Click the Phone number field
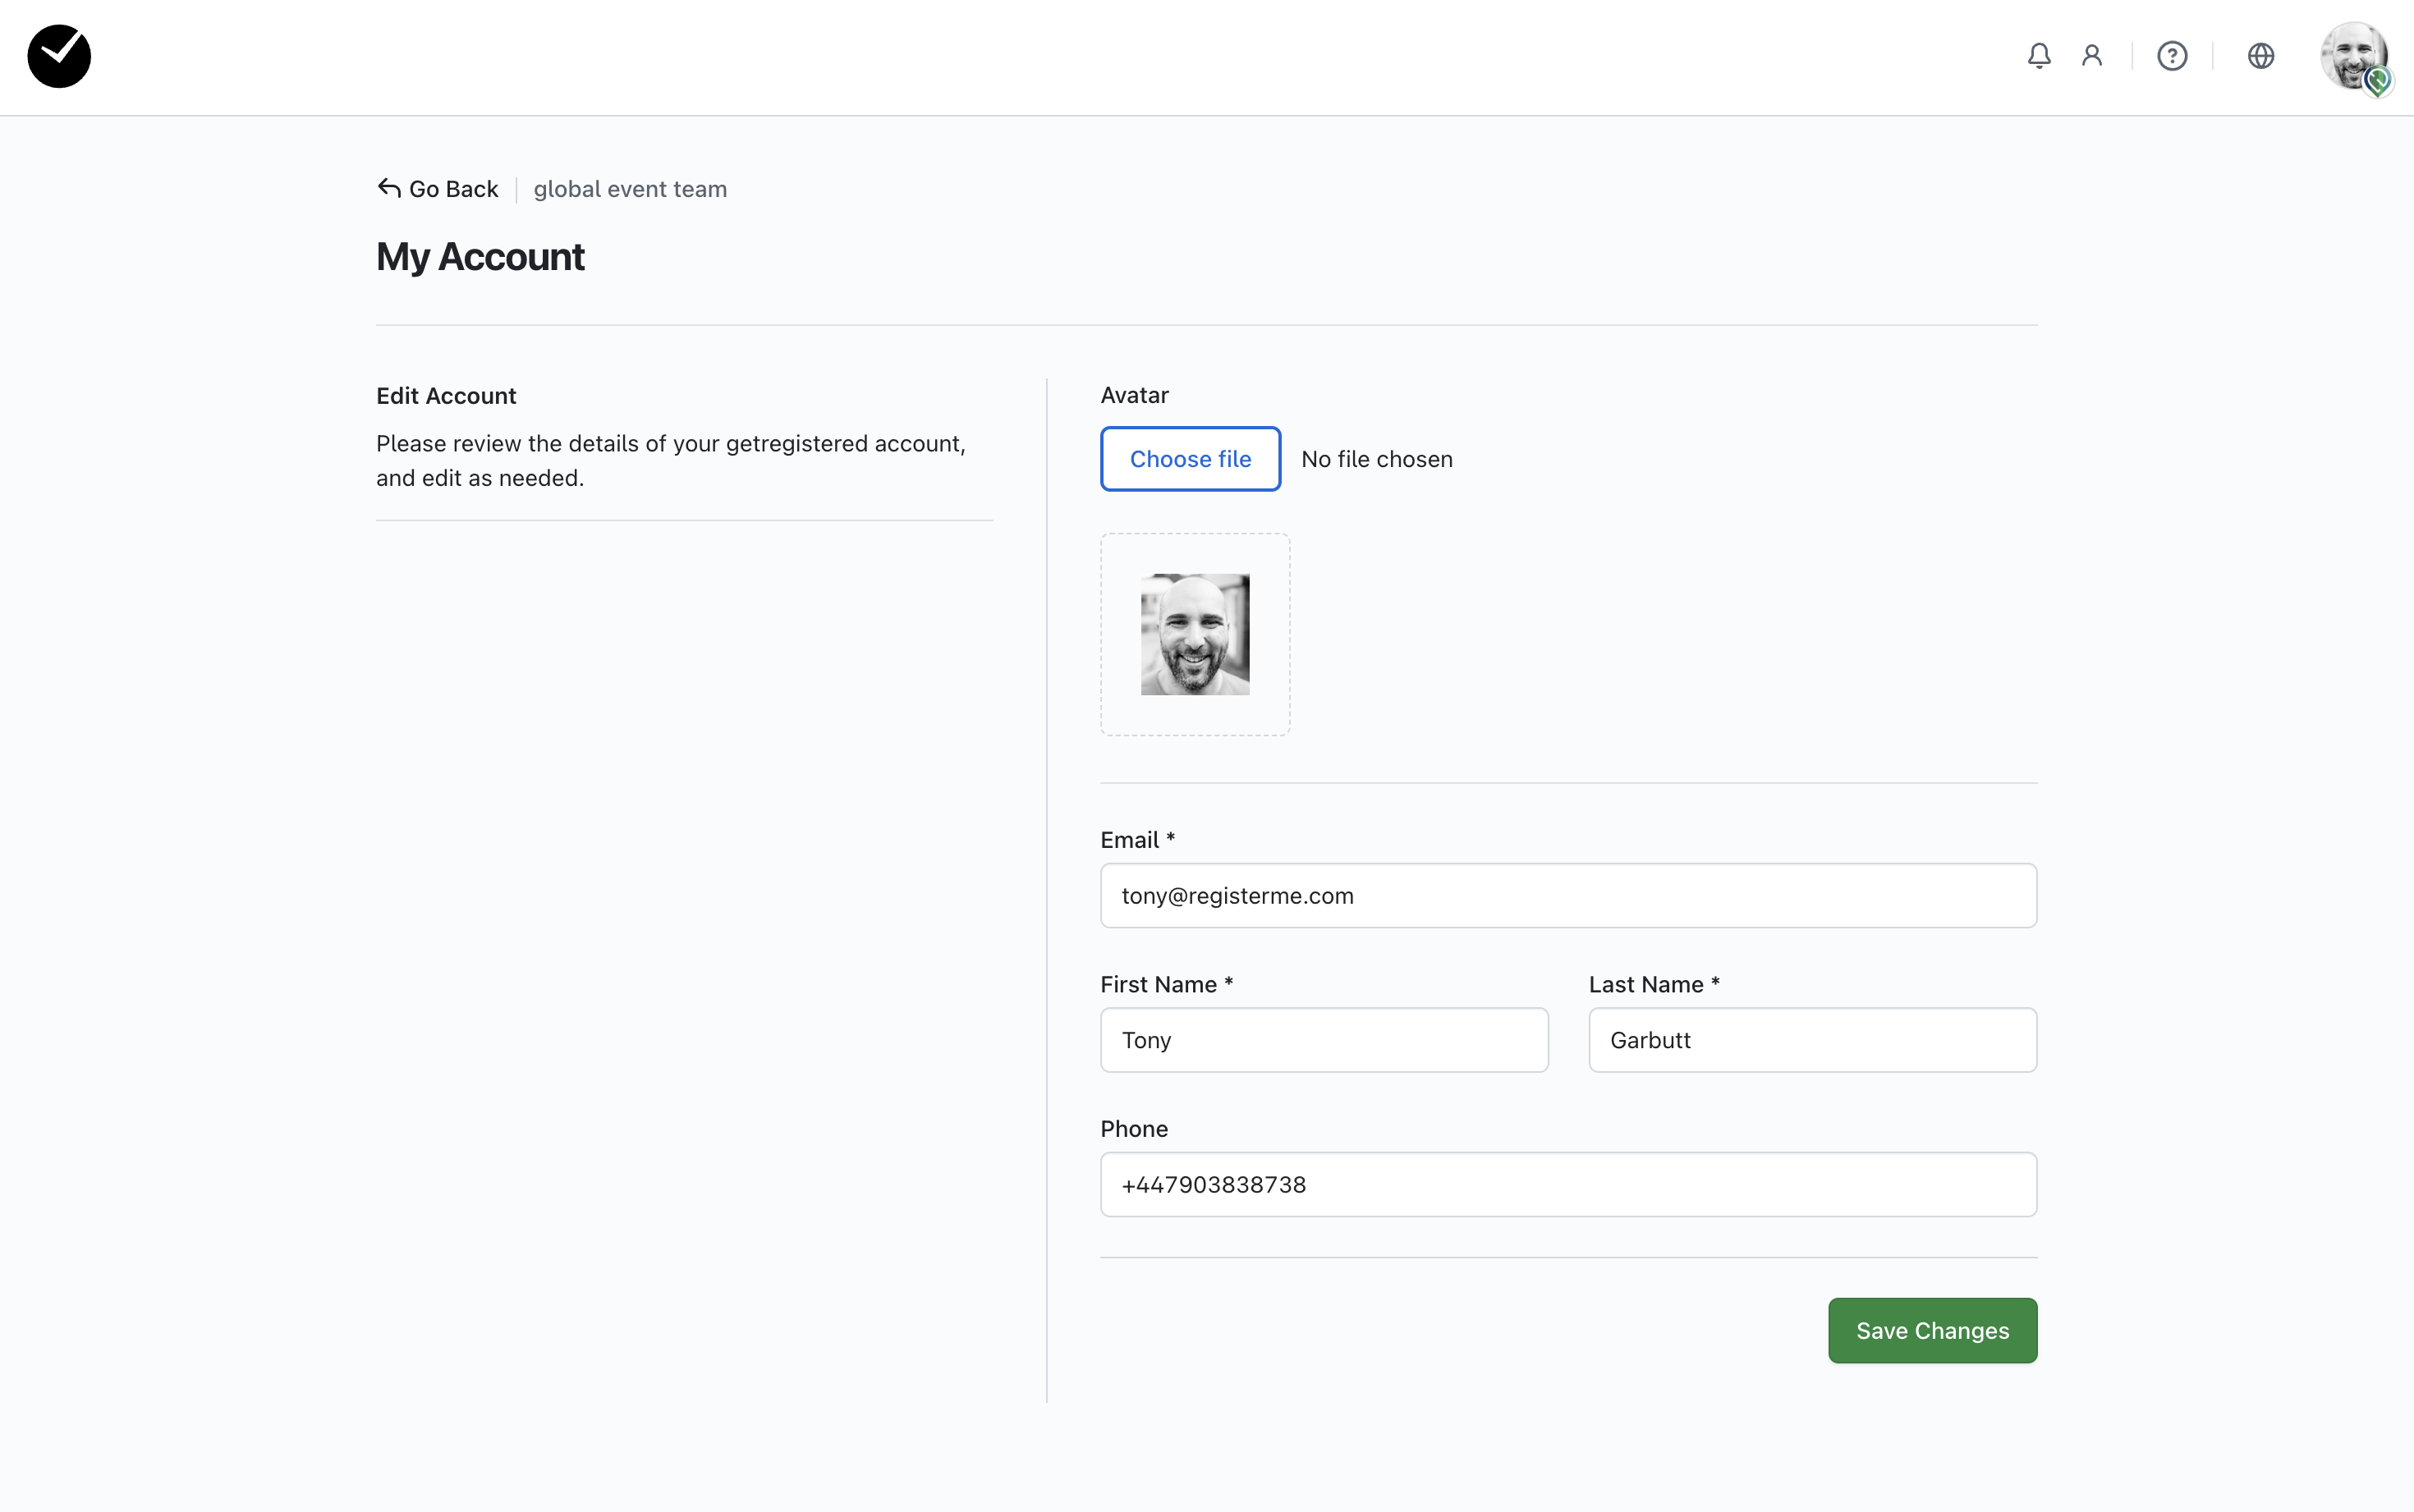Screen dimensions: 2414x1512 coord(1568,1184)
